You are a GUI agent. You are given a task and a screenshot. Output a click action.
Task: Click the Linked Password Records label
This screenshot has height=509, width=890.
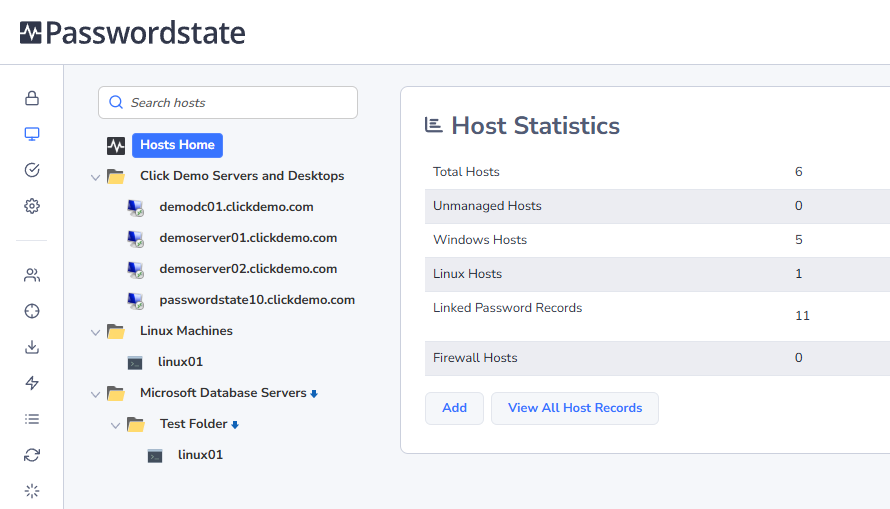point(507,308)
